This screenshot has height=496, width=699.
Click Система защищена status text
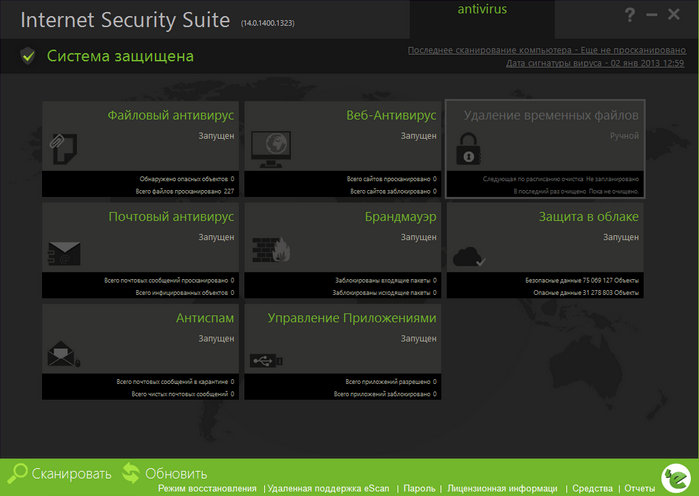(x=120, y=56)
